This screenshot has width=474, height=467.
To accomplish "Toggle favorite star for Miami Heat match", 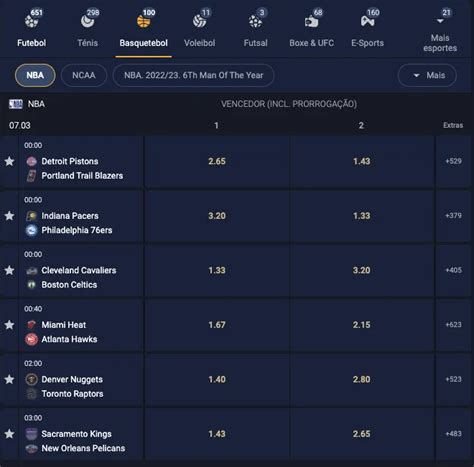I will 9,325.
